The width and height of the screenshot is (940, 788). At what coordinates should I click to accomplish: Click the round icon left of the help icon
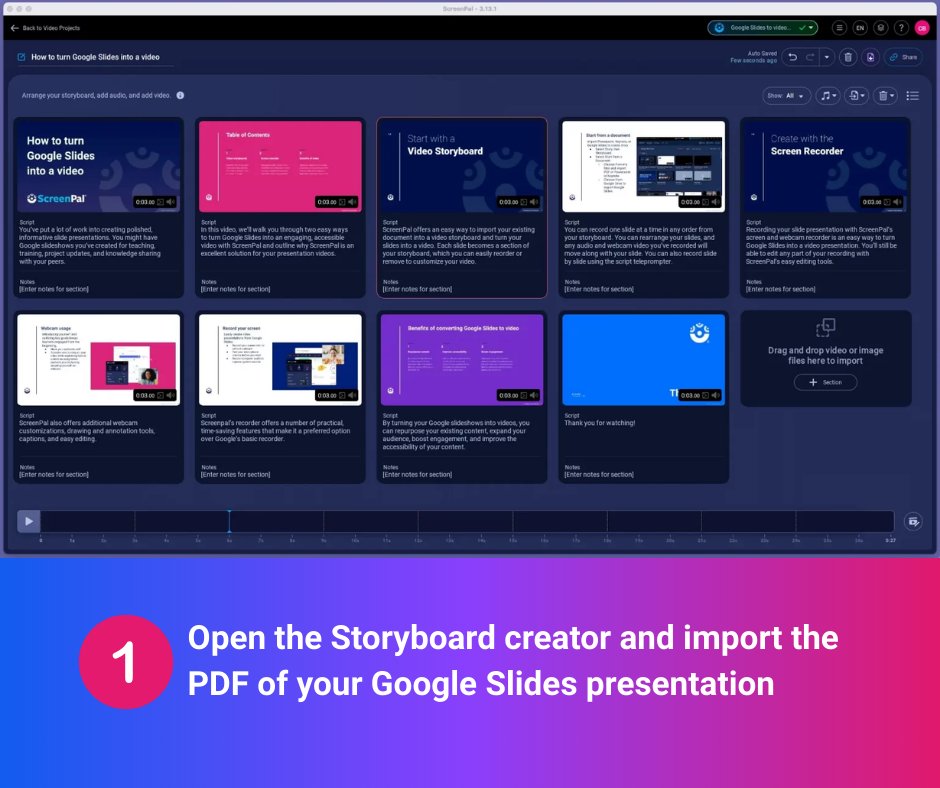[880, 28]
